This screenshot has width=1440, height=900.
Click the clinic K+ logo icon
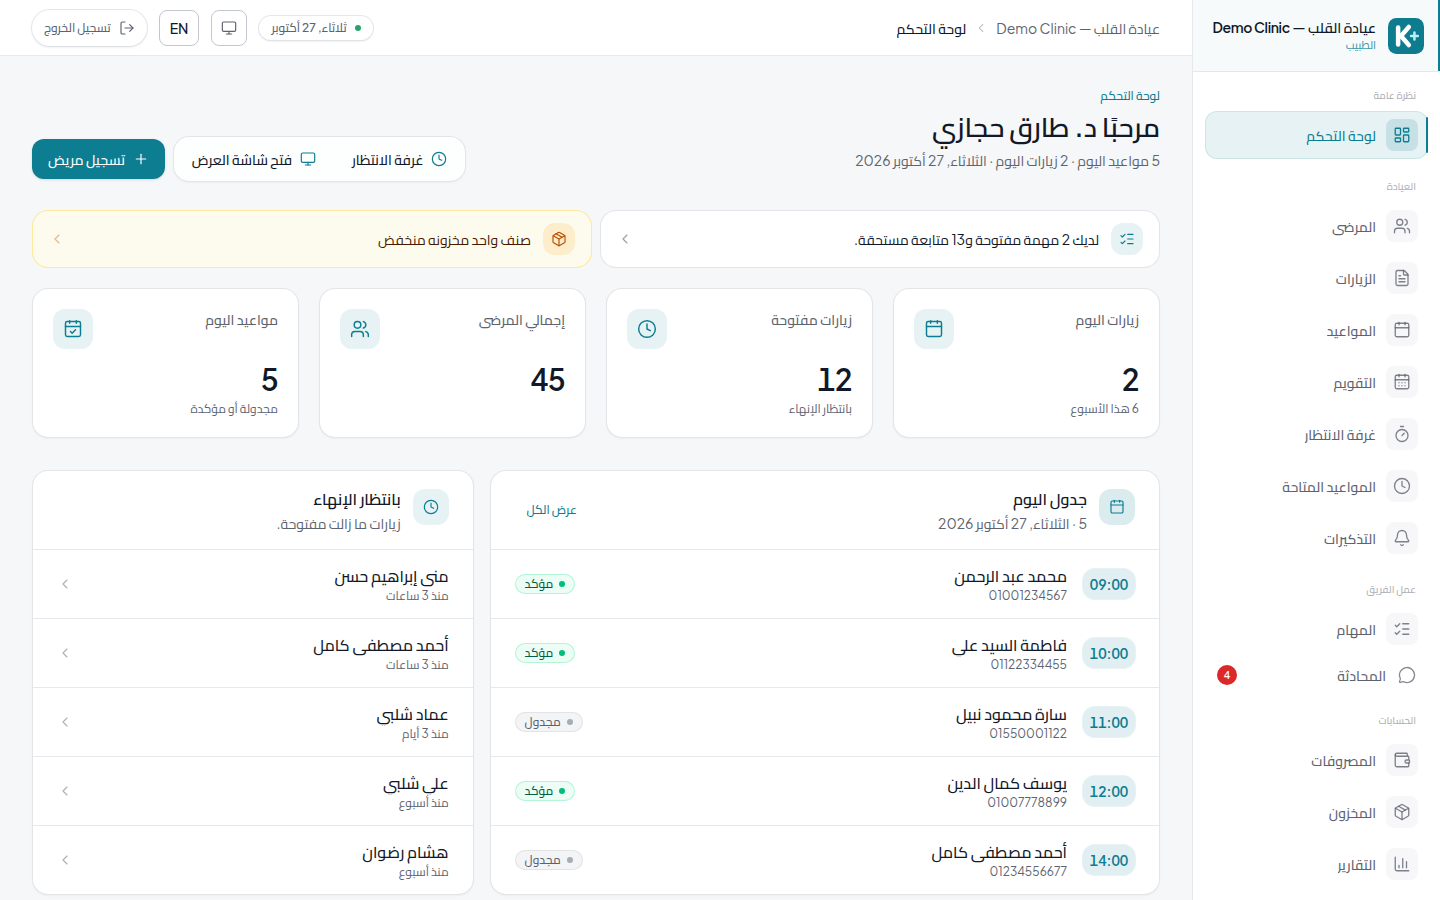coord(1406,36)
